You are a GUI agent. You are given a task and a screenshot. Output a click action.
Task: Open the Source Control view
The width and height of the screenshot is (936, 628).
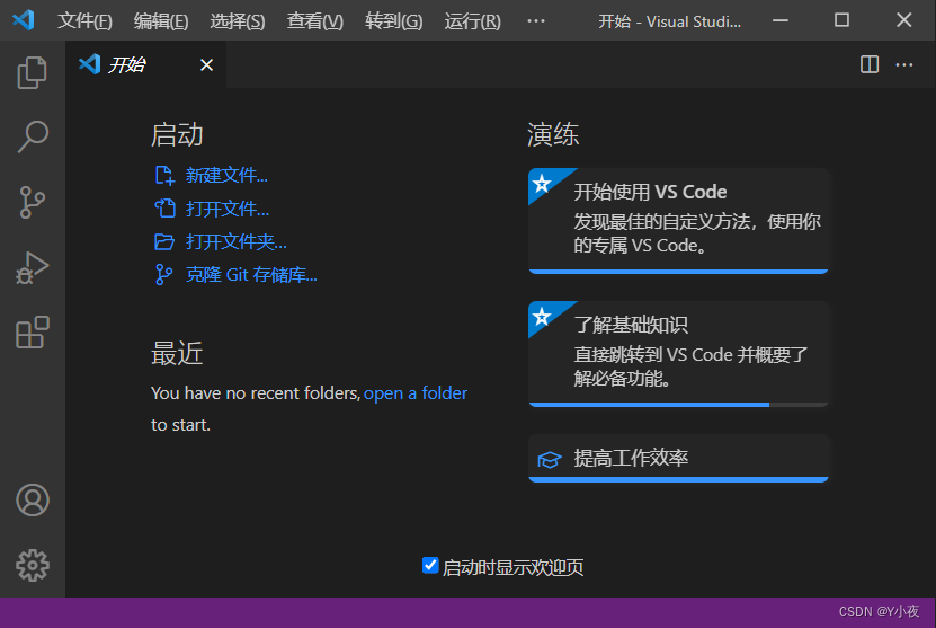click(32, 202)
